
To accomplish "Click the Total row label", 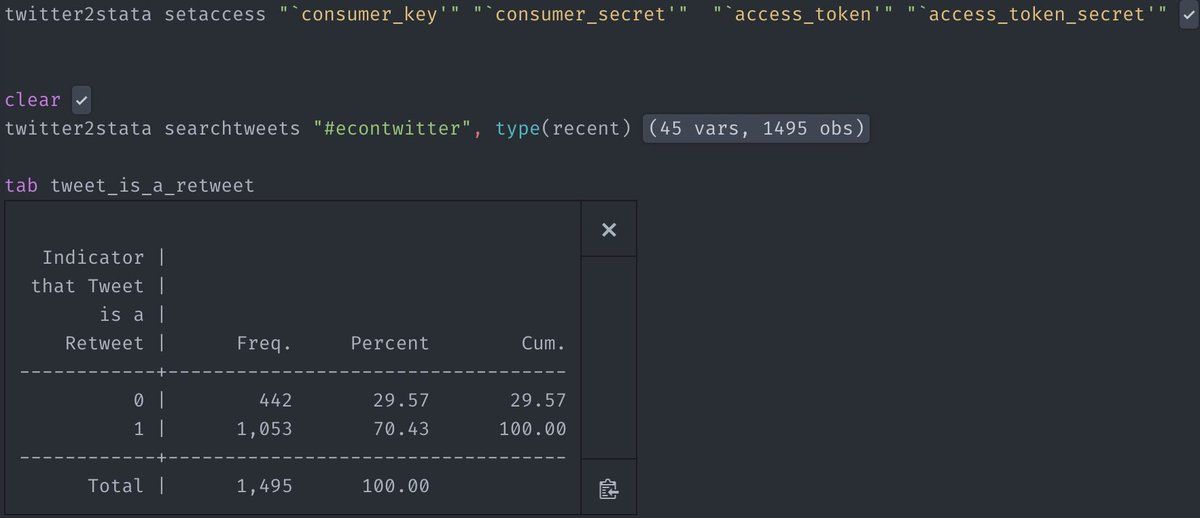I will [x=116, y=486].
